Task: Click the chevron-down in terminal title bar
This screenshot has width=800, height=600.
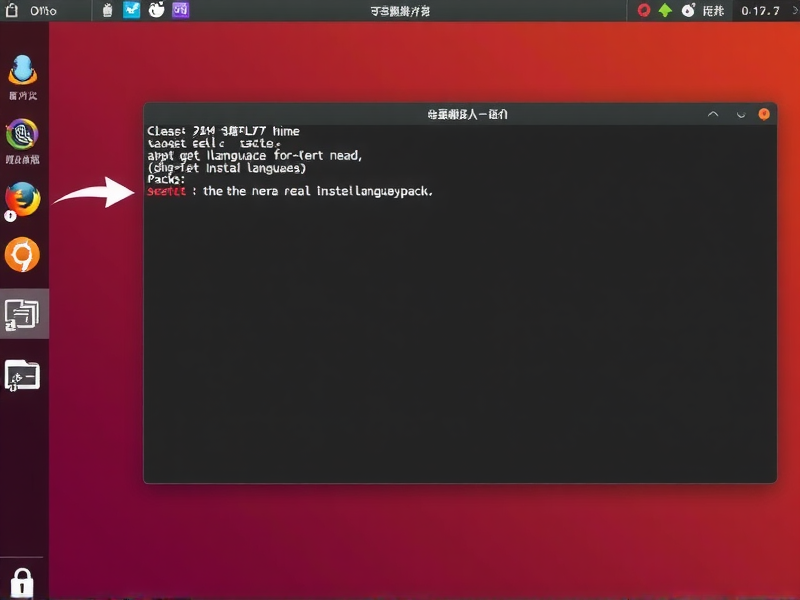Action: click(740, 114)
